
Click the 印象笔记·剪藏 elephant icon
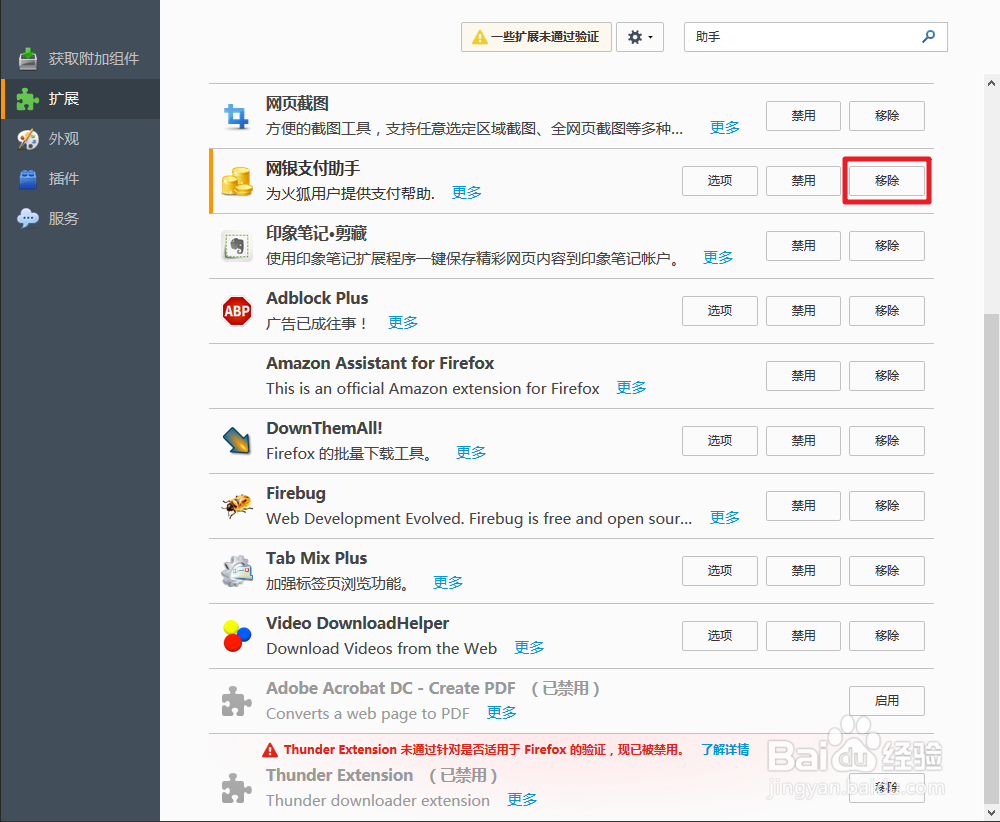tap(237, 245)
